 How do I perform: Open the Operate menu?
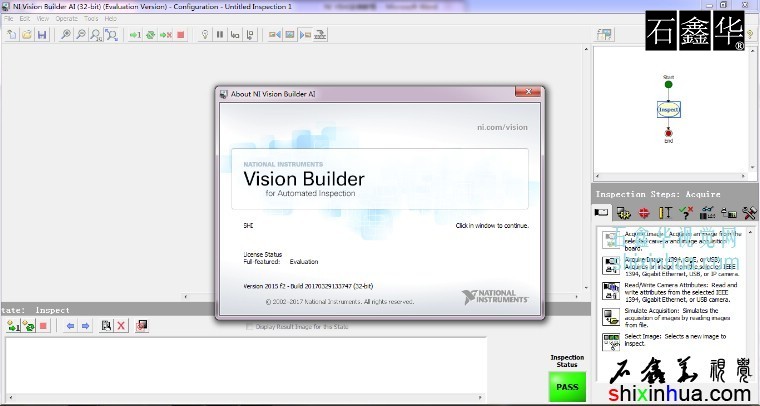66,19
